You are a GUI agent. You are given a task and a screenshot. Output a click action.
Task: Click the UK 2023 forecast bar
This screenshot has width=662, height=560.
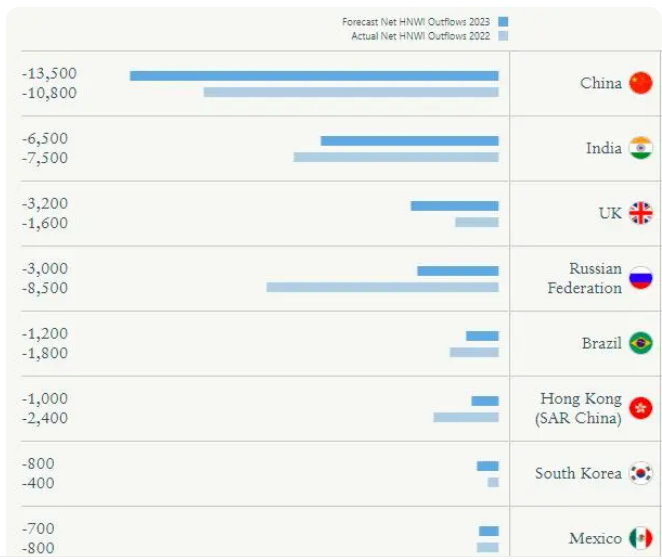pyautogui.click(x=454, y=205)
